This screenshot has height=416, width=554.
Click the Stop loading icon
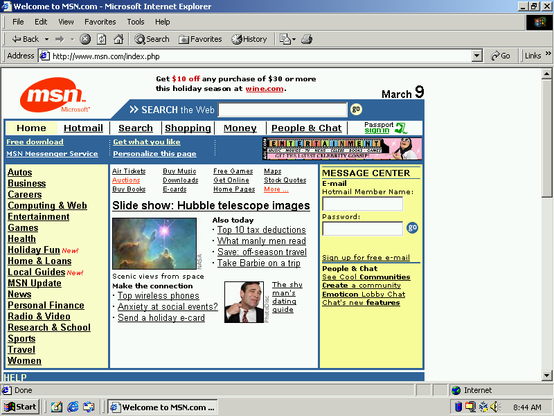(85, 39)
